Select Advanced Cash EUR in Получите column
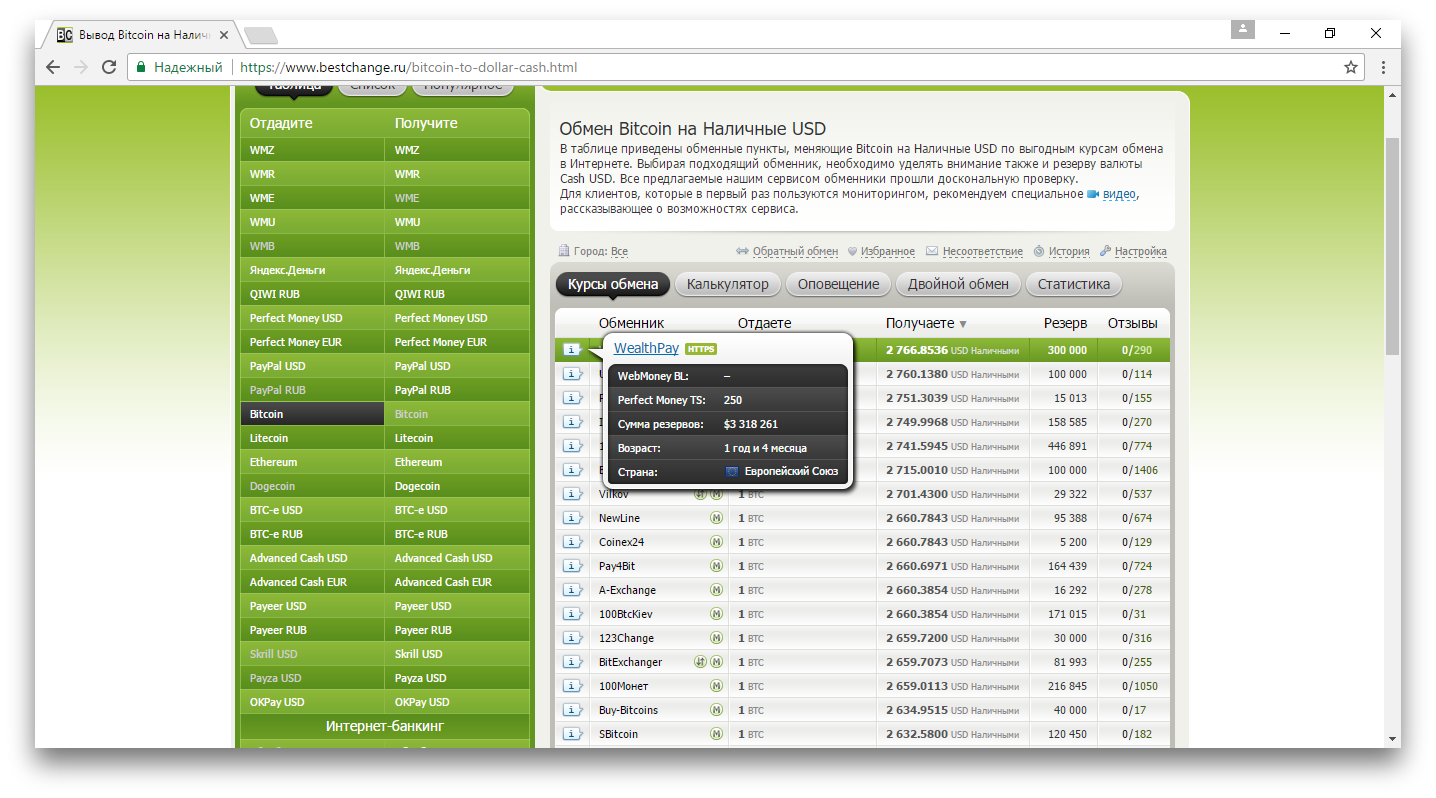The image size is (1436, 798). click(x=457, y=582)
